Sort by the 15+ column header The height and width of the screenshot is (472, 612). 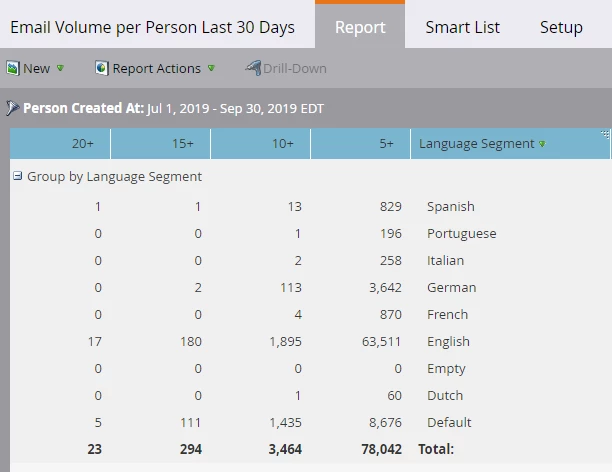pyautogui.click(x=160, y=144)
